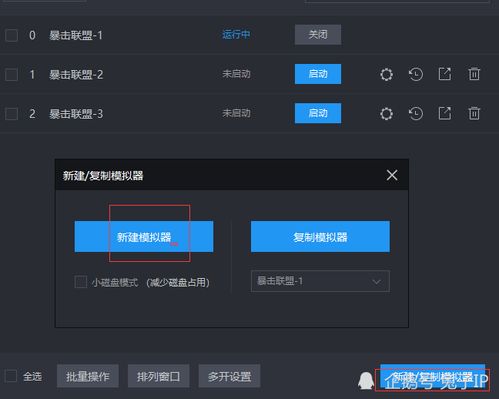
Task: Create desktop shortcut icon for 暴击联盟-2
Action: click(445, 74)
